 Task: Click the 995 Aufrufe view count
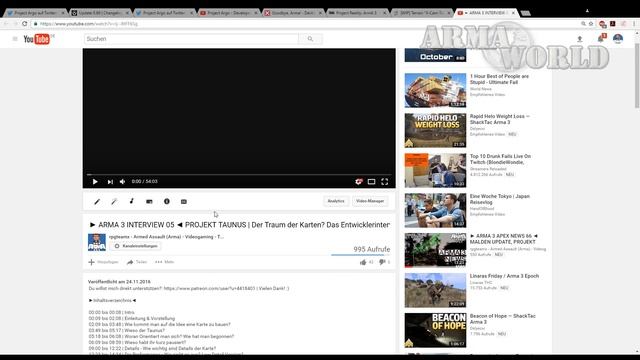click(371, 249)
